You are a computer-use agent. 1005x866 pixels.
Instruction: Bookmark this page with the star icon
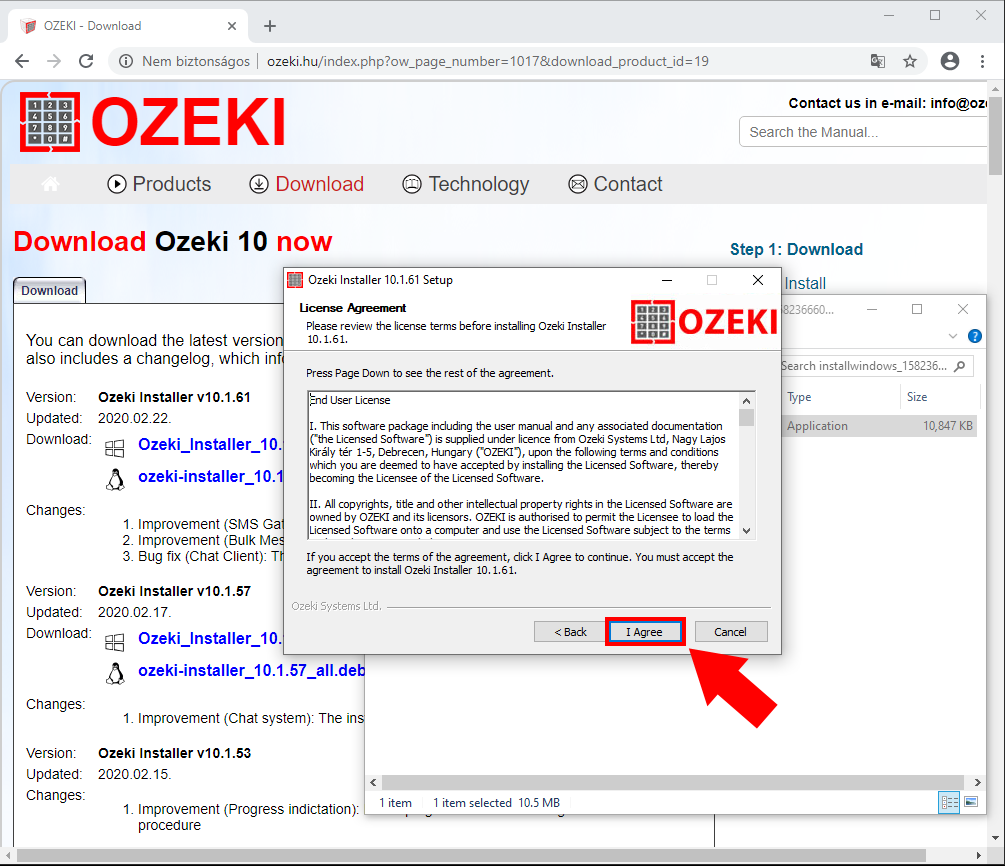tap(910, 61)
